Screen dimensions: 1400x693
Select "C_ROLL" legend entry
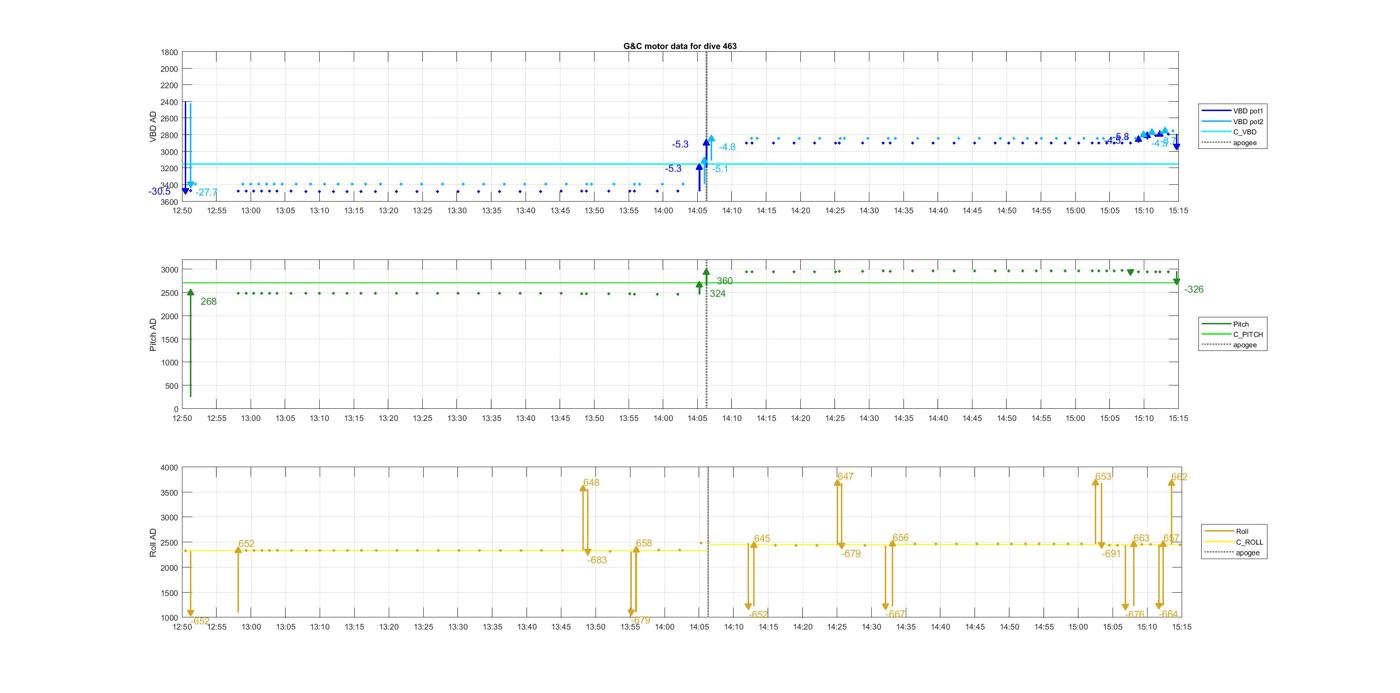click(x=1249, y=542)
